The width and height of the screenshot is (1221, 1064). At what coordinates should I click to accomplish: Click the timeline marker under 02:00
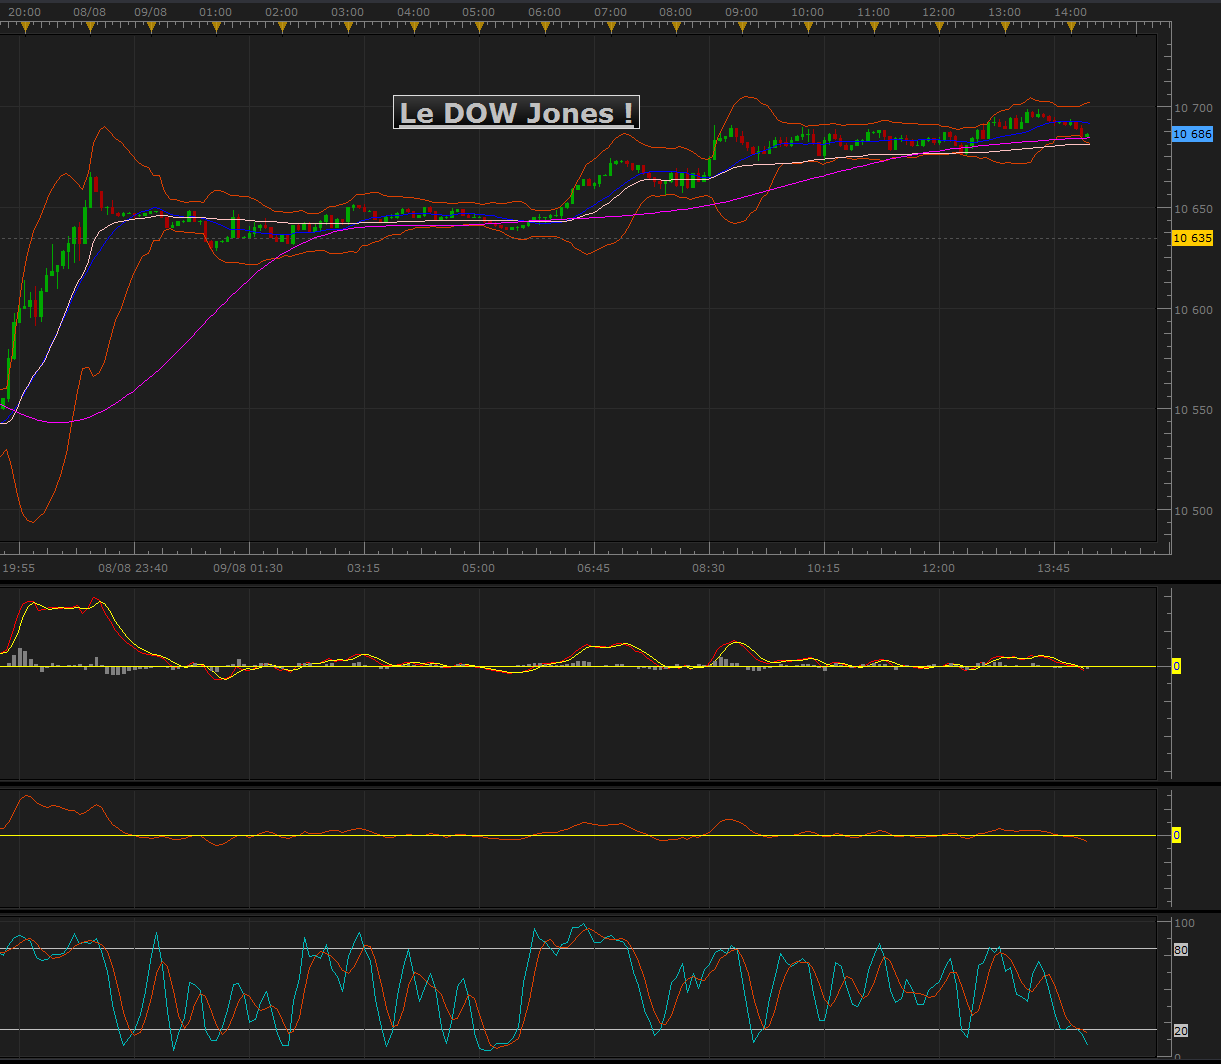pyautogui.click(x=282, y=27)
